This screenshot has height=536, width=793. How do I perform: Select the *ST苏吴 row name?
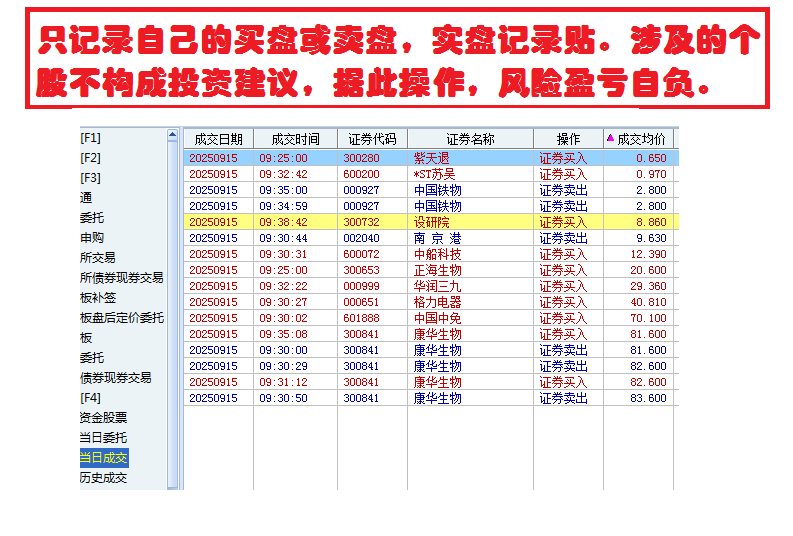pos(434,174)
